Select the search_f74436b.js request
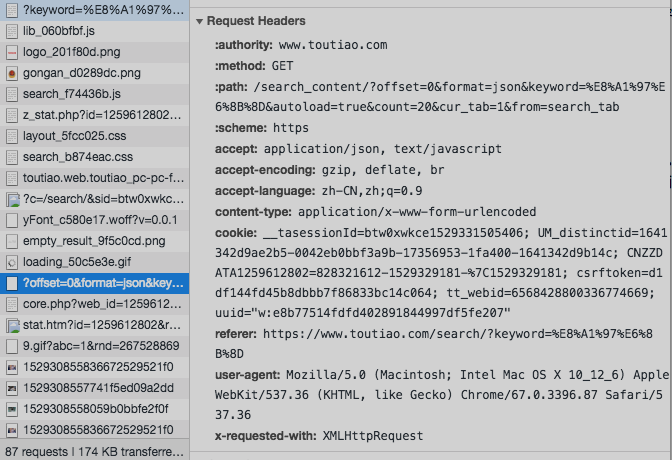672x460 pixels. pyautogui.click(x=94, y=94)
